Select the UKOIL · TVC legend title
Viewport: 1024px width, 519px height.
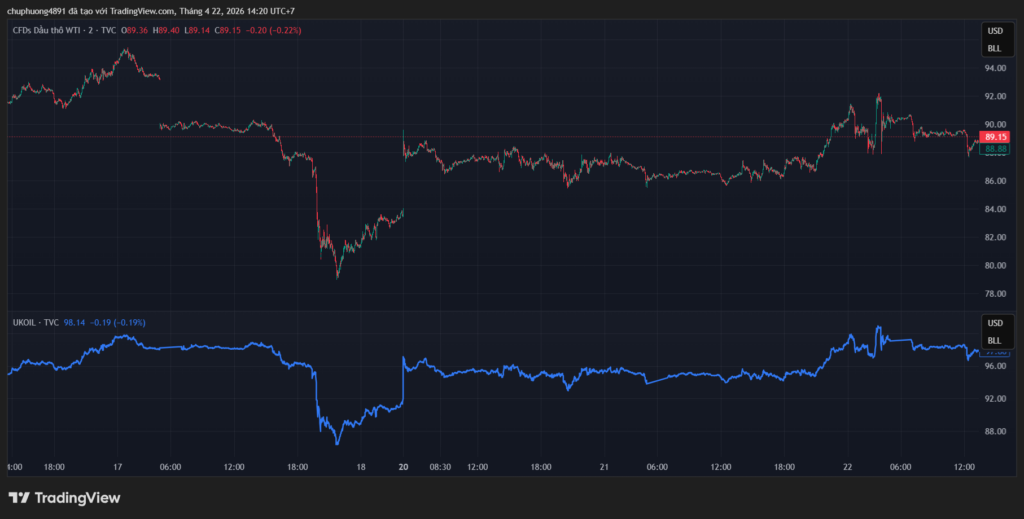[35, 323]
